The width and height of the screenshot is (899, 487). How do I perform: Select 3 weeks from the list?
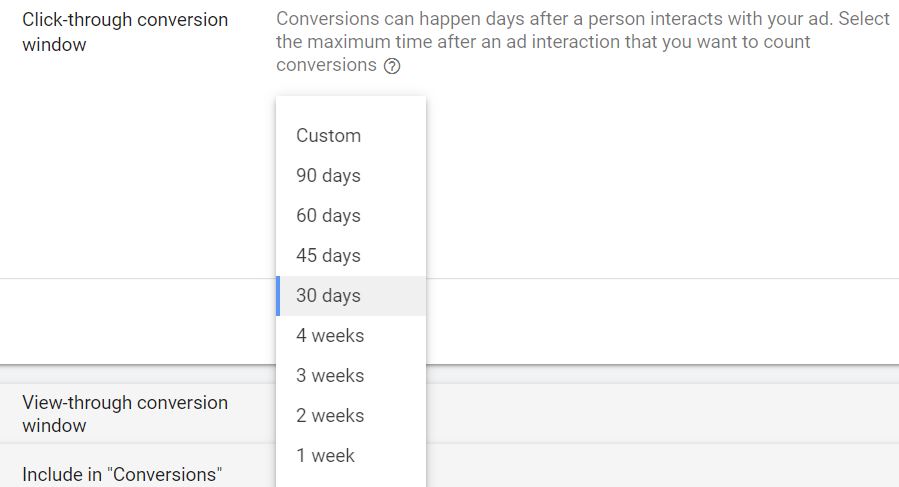(330, 376)
